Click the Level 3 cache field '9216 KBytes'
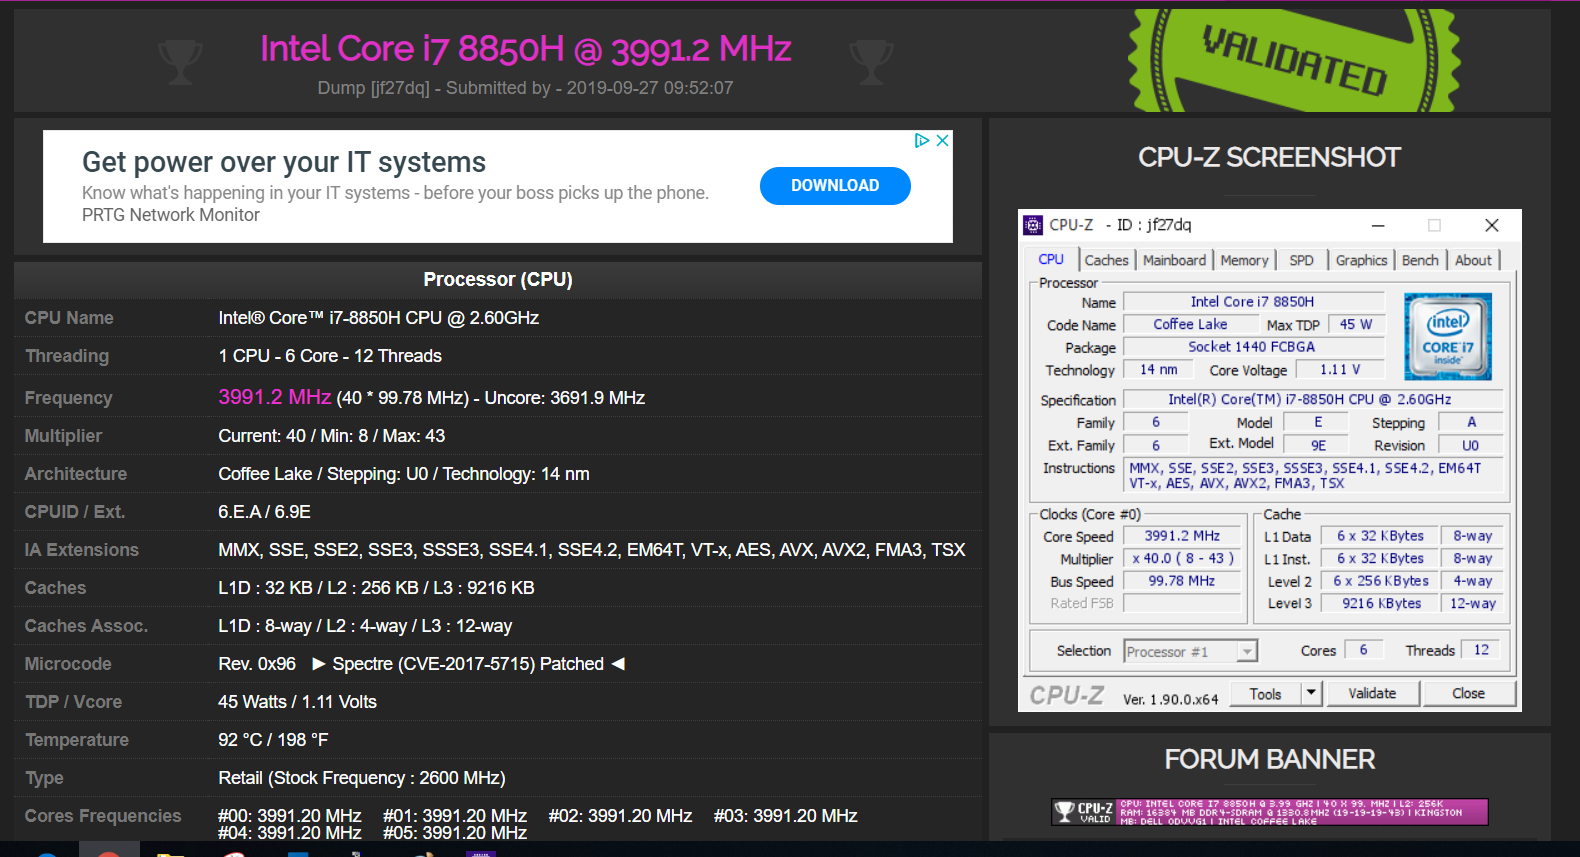This screenshot has height=857, width=1580. click(1381, 604)
